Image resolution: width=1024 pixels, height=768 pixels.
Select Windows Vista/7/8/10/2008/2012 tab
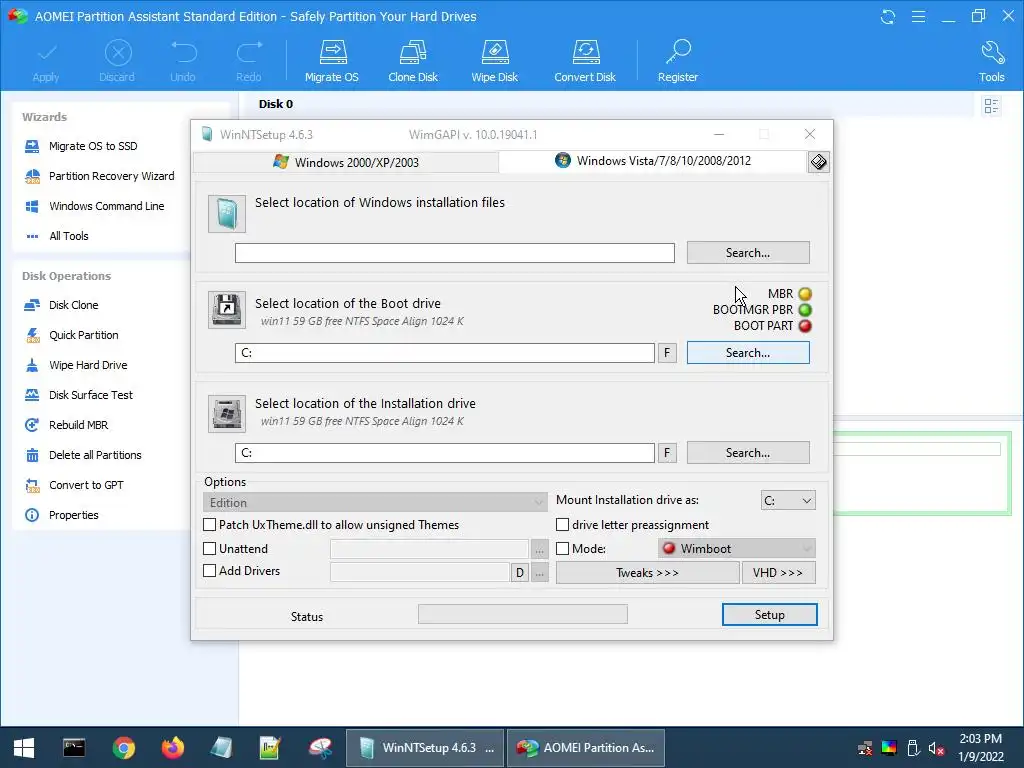coord(653,161)
